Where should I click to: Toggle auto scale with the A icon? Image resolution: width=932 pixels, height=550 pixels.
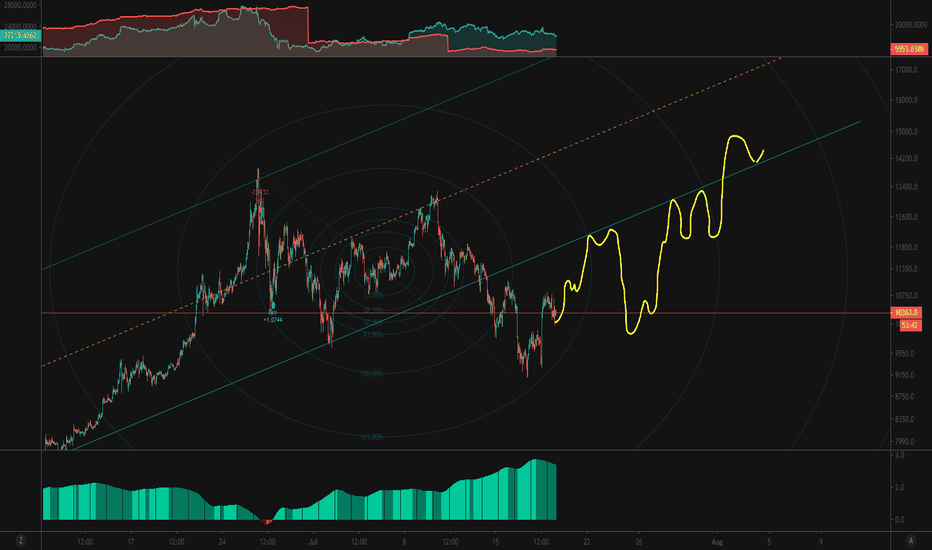tap(911, 540)
